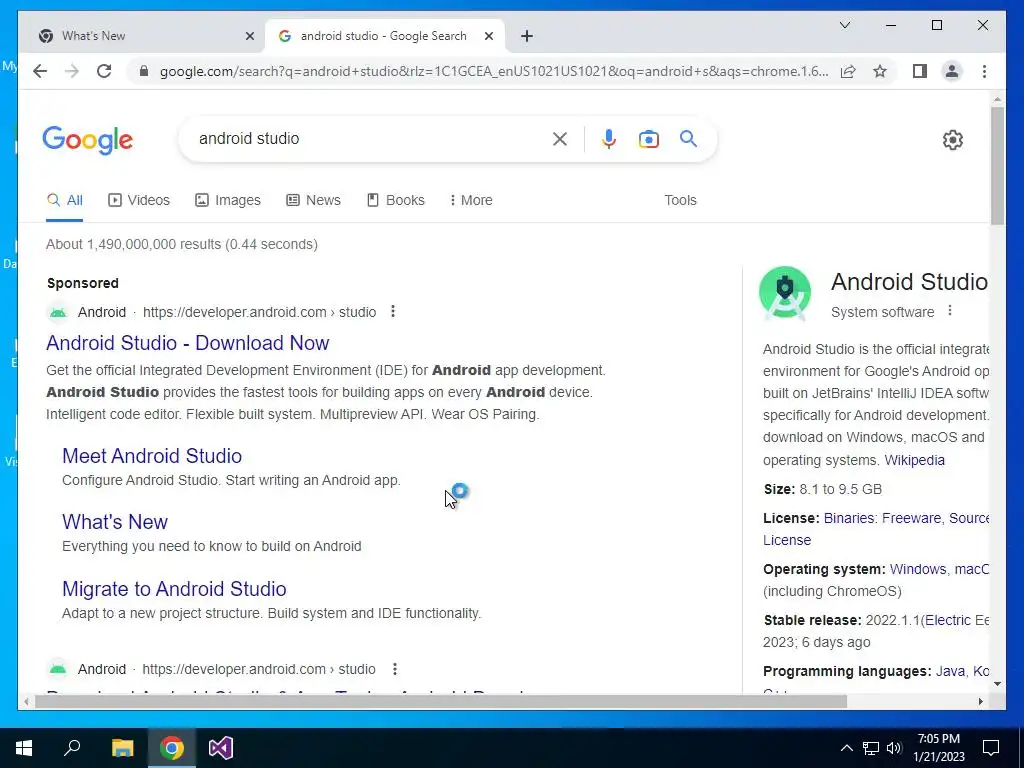Open network status in system tray
Viewport: 1024px width, 768px height.
tap(871, 748)
